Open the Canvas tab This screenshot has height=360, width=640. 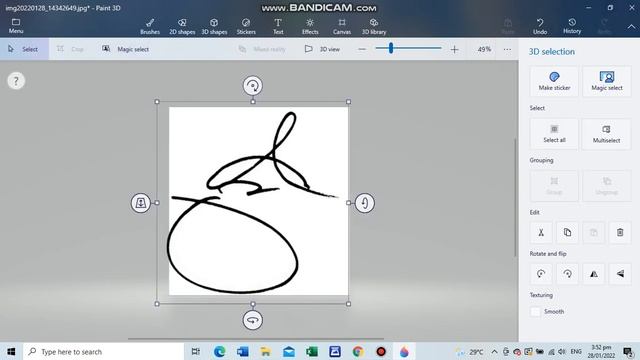(x=342, y=27)
